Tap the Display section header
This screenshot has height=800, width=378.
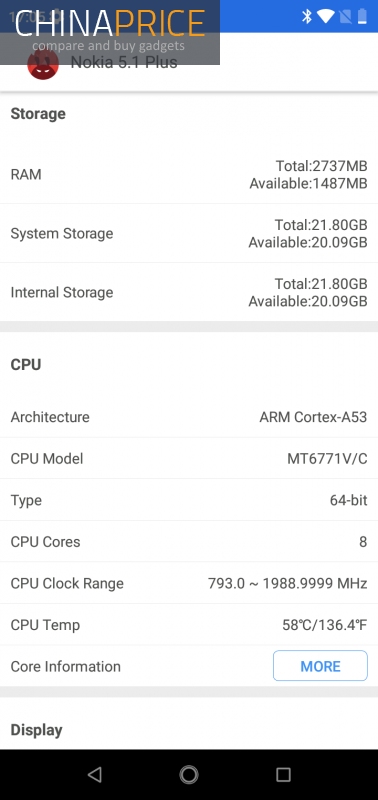[x=37, y=730]
